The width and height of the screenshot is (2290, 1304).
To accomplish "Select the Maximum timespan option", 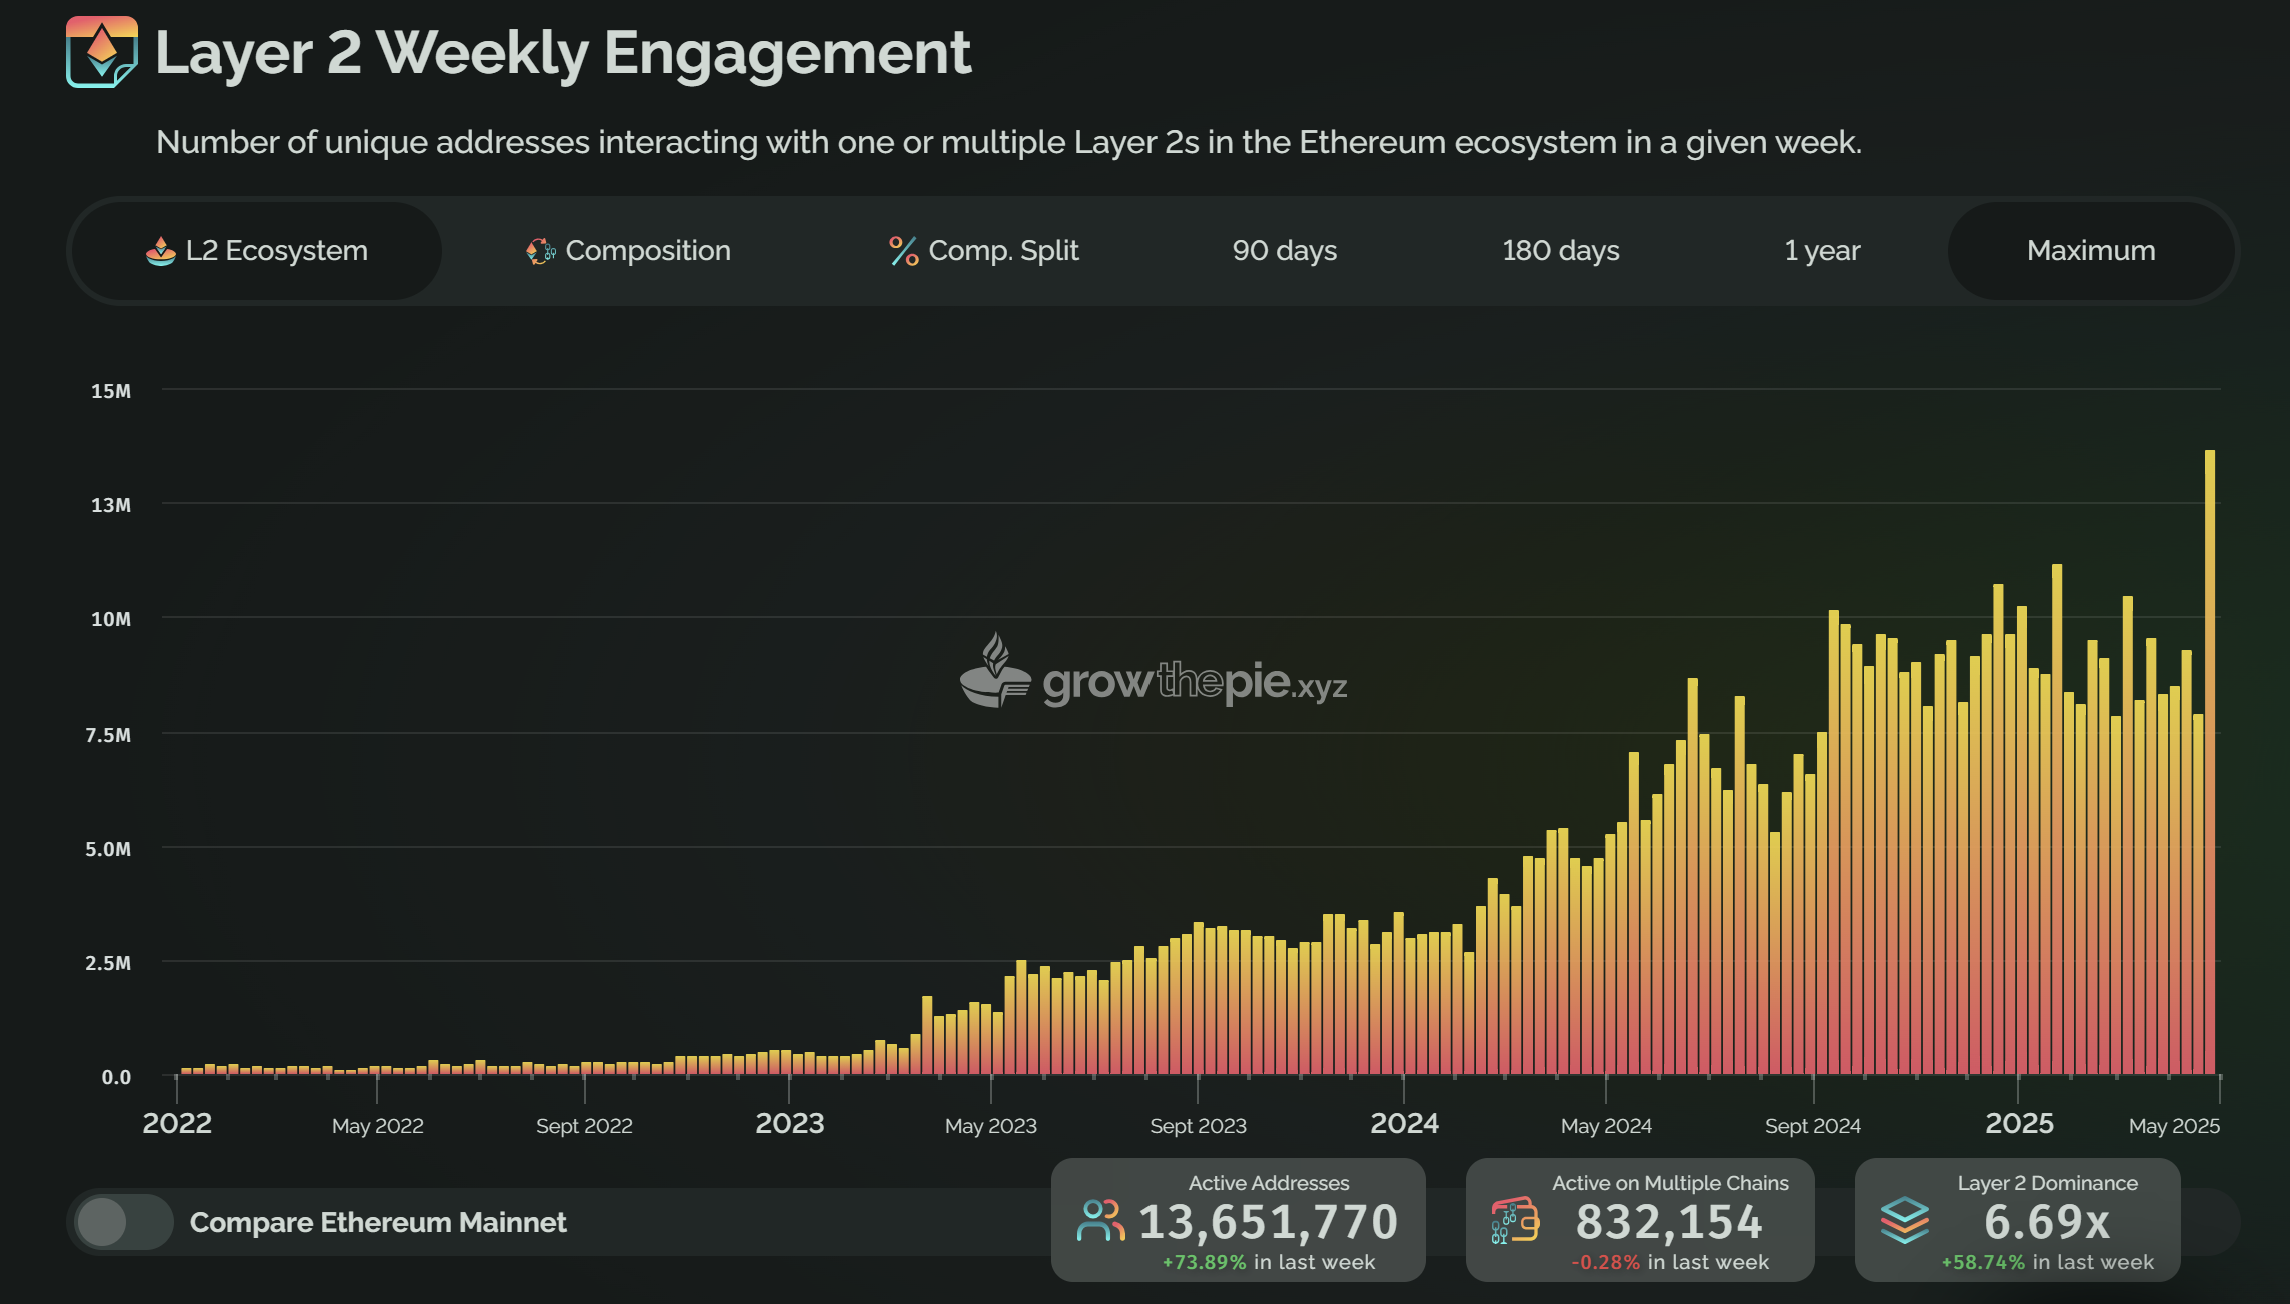I will point(2091,251).
